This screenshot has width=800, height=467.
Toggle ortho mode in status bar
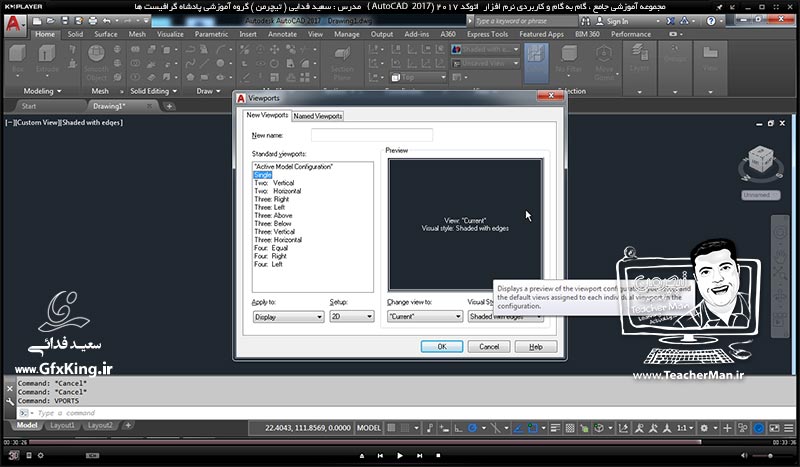pos(458,428)
